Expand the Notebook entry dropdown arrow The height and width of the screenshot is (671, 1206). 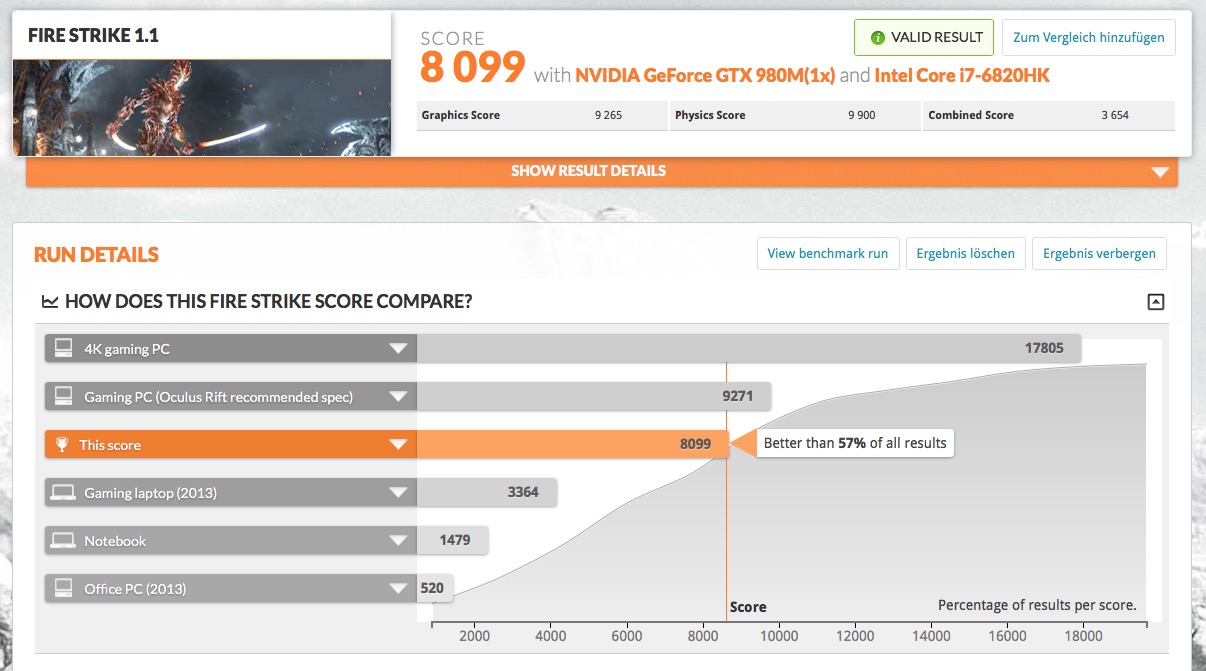(x=398, y=541)
